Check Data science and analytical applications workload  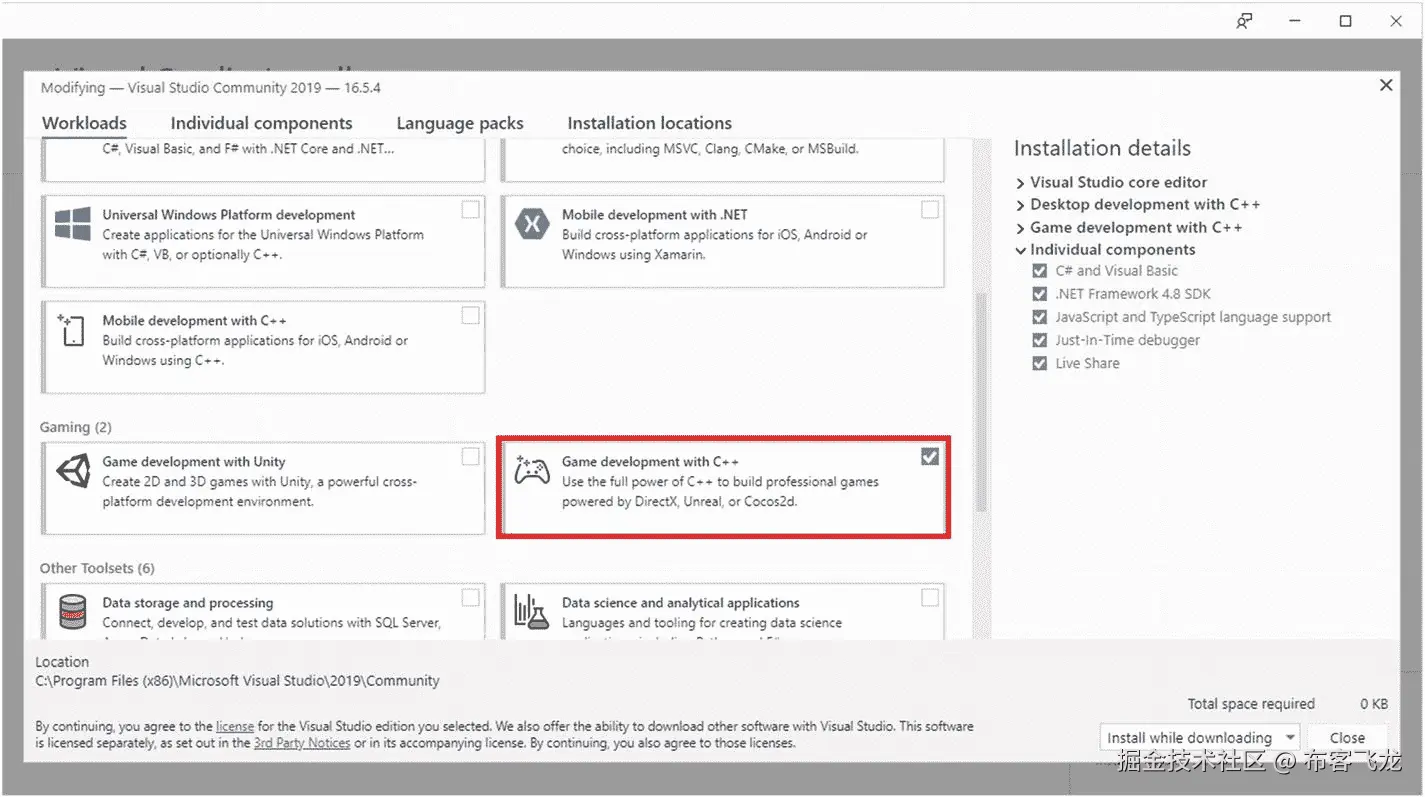coord(930,598)
